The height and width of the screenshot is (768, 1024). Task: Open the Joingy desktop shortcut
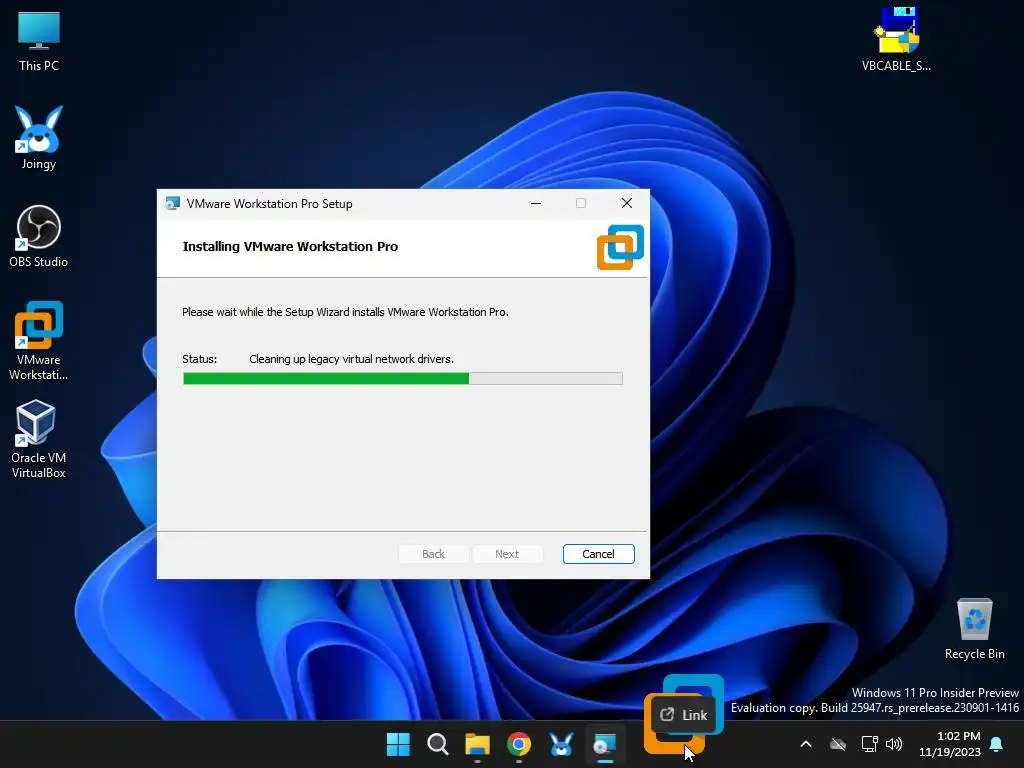click(x=39, y=138)
